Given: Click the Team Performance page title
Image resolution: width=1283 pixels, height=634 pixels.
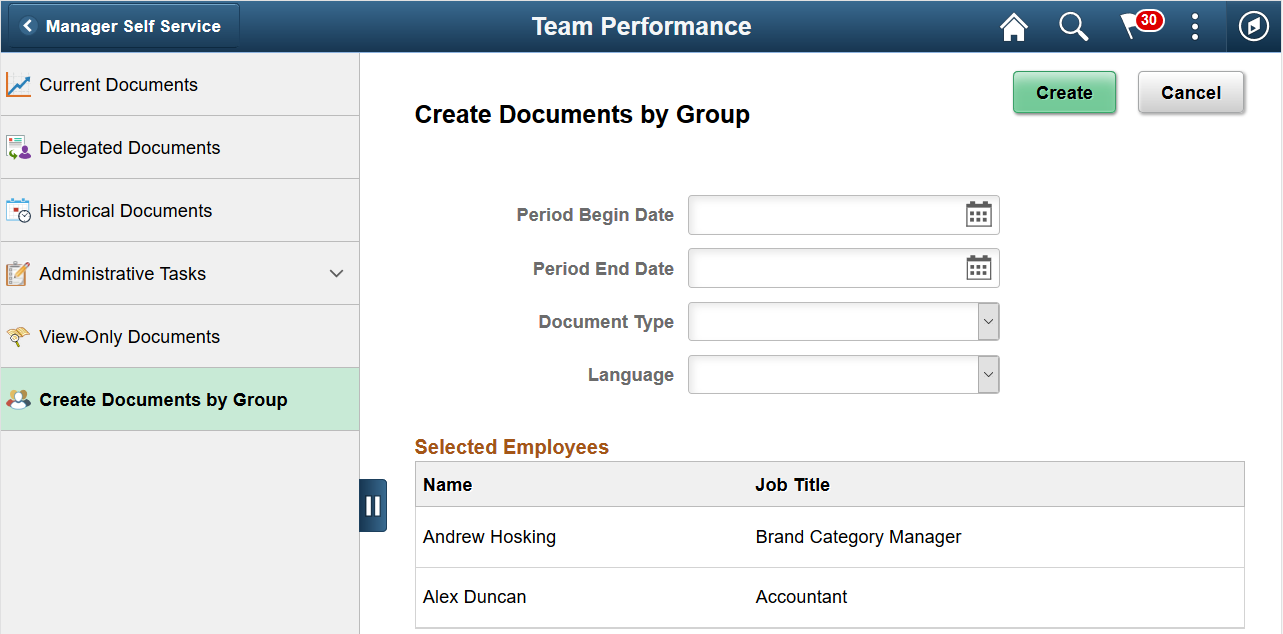Looking at the screenshot, I should click(642, 27).
